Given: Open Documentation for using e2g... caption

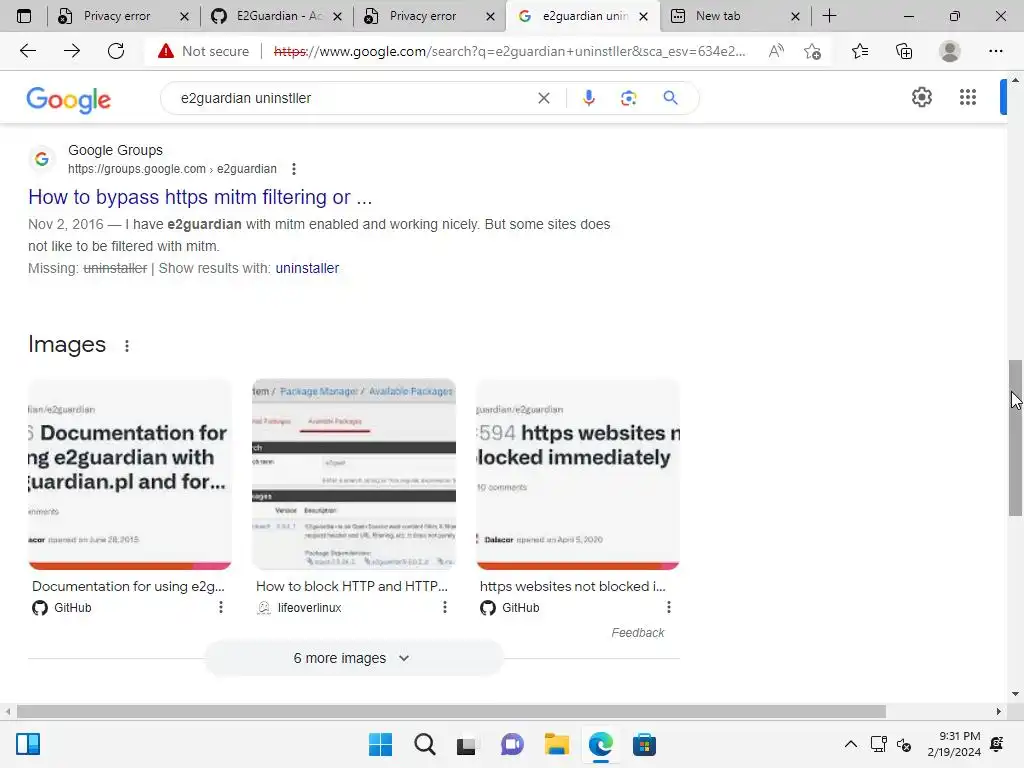Looking at the screenshot, I should [x=128, y=586].
